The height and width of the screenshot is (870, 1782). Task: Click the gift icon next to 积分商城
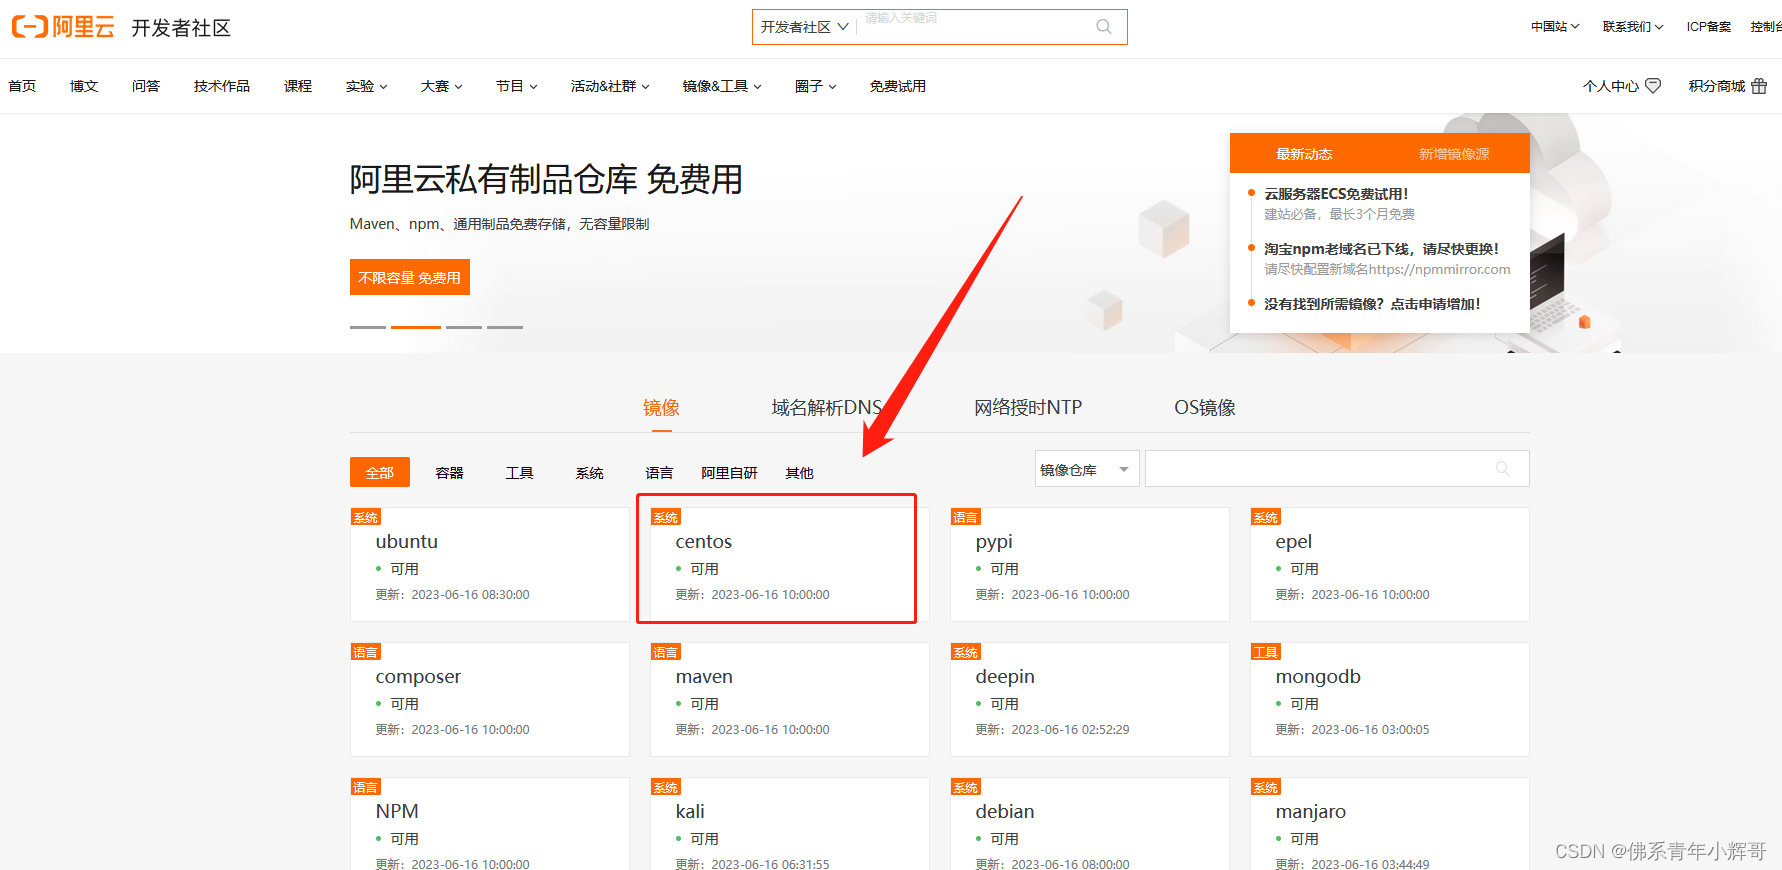(x=1759, y=86)
